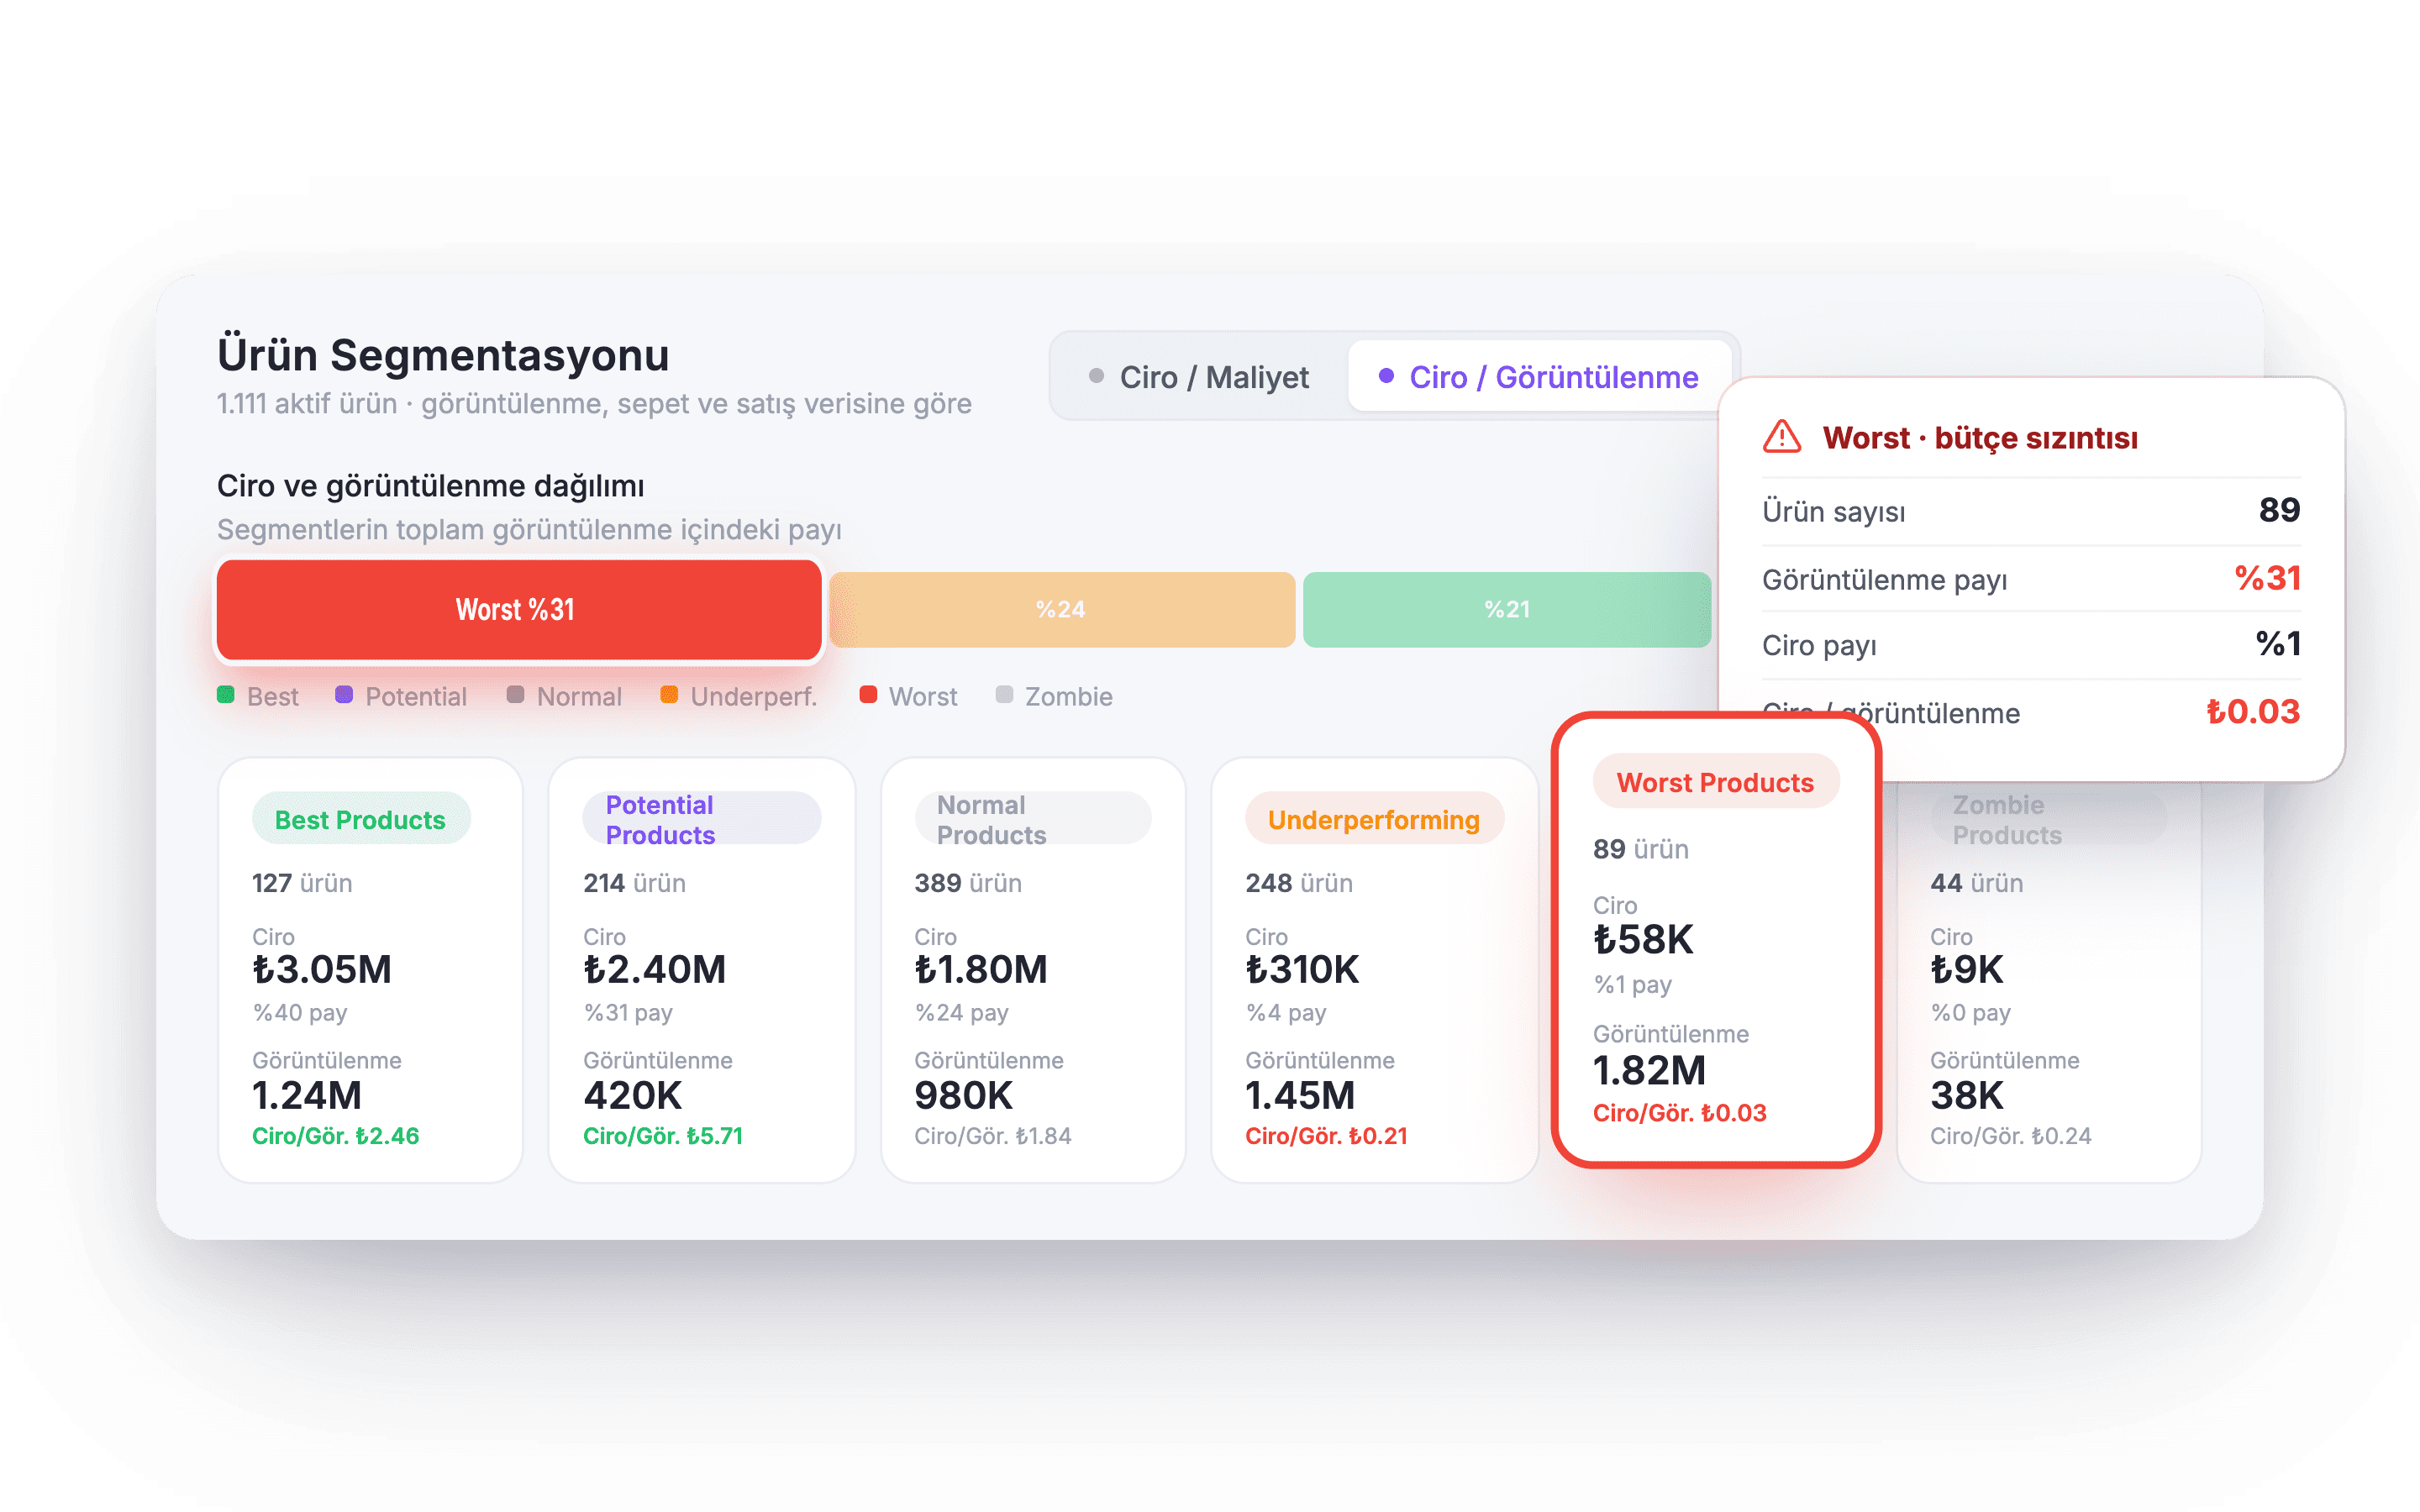Click the red Worst legend square
The height and width of the screenshot is (1512, 2420).
(x=868, y=695)
